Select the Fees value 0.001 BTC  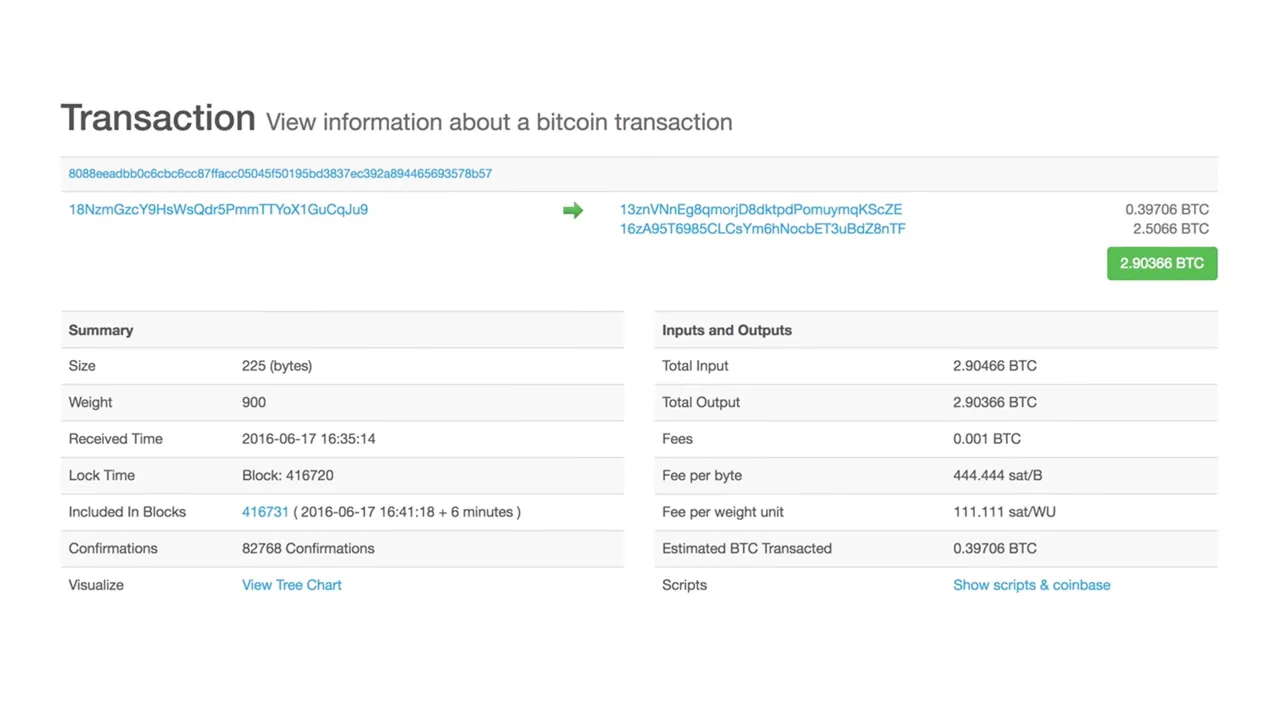point(987,439)
